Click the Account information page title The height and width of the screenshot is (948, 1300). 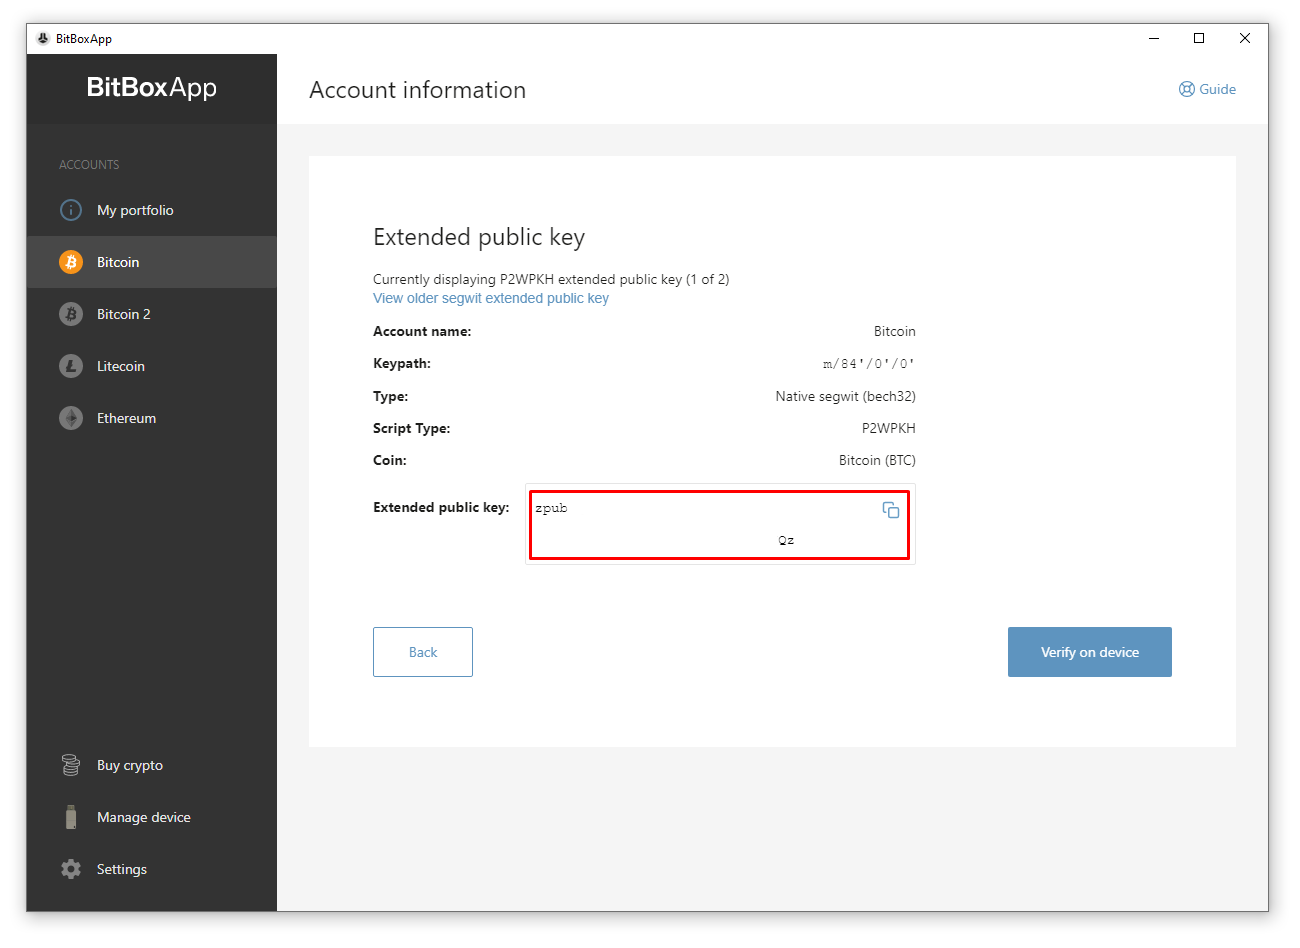418,90
